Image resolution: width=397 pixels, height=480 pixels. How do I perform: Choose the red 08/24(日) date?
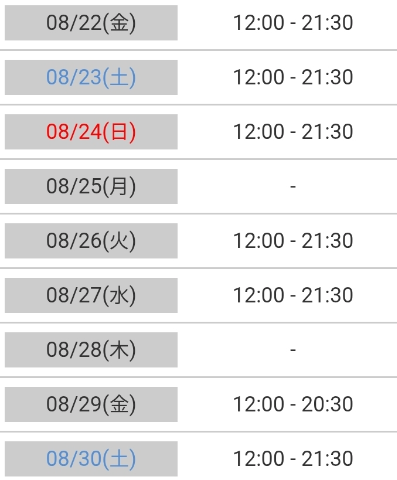click(91, 132)
